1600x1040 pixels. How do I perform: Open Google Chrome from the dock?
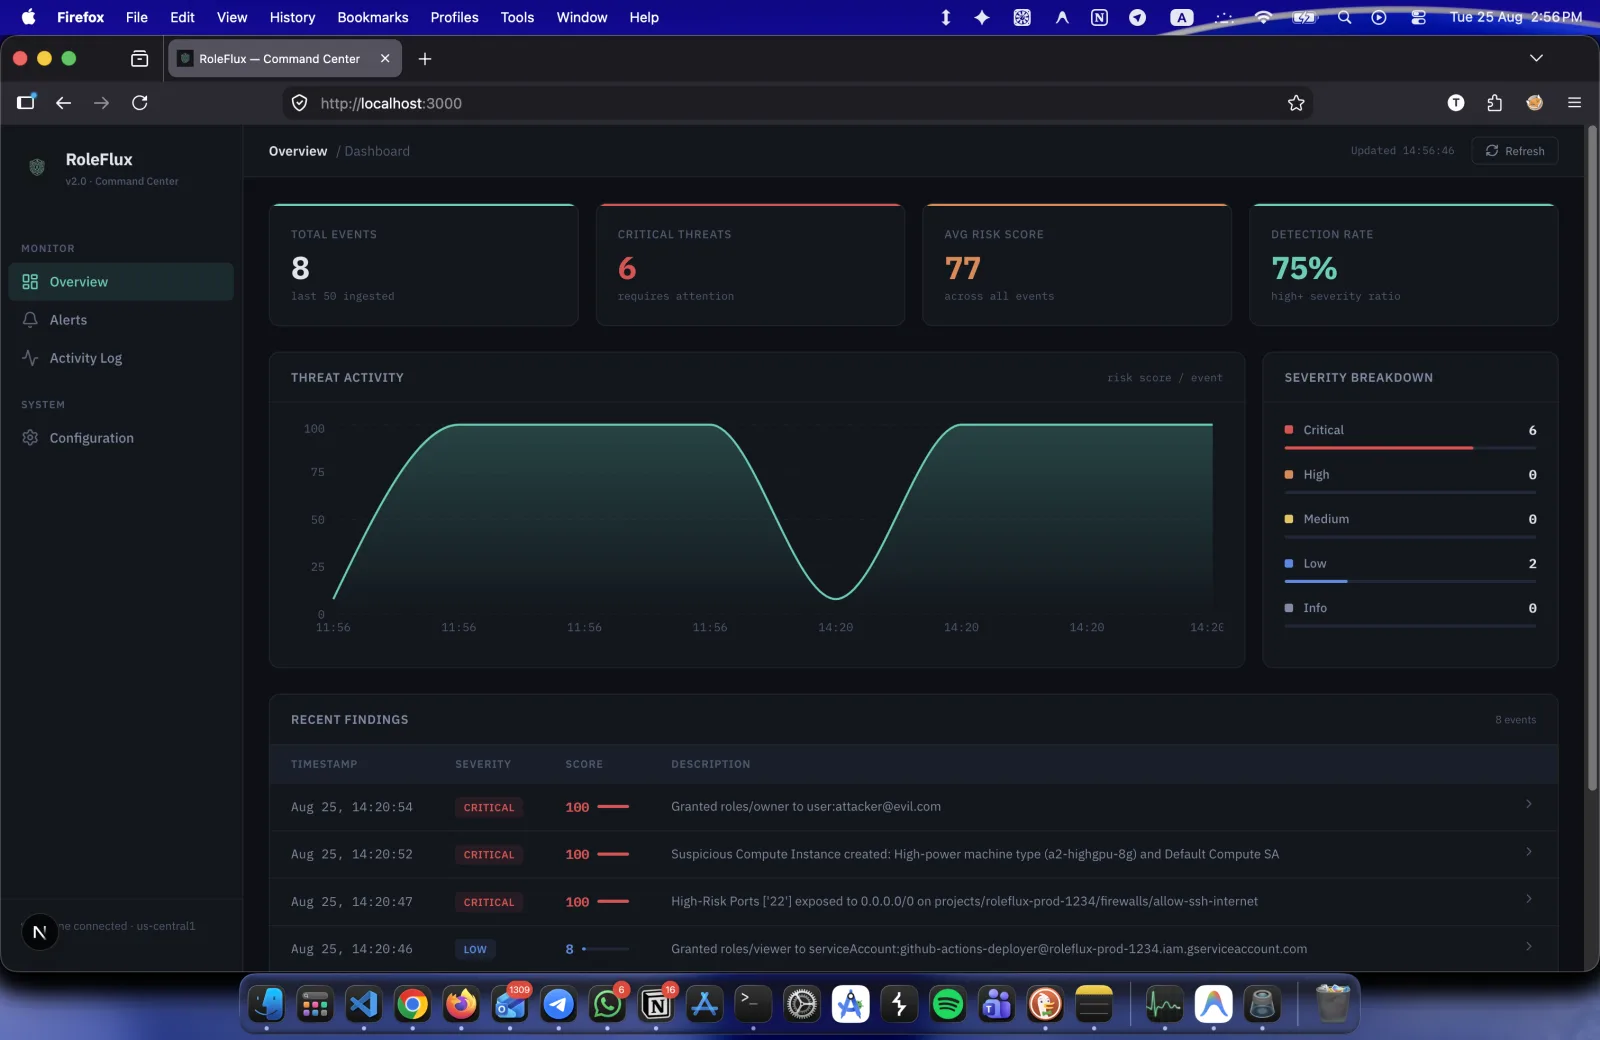(x=412, y=1004)
